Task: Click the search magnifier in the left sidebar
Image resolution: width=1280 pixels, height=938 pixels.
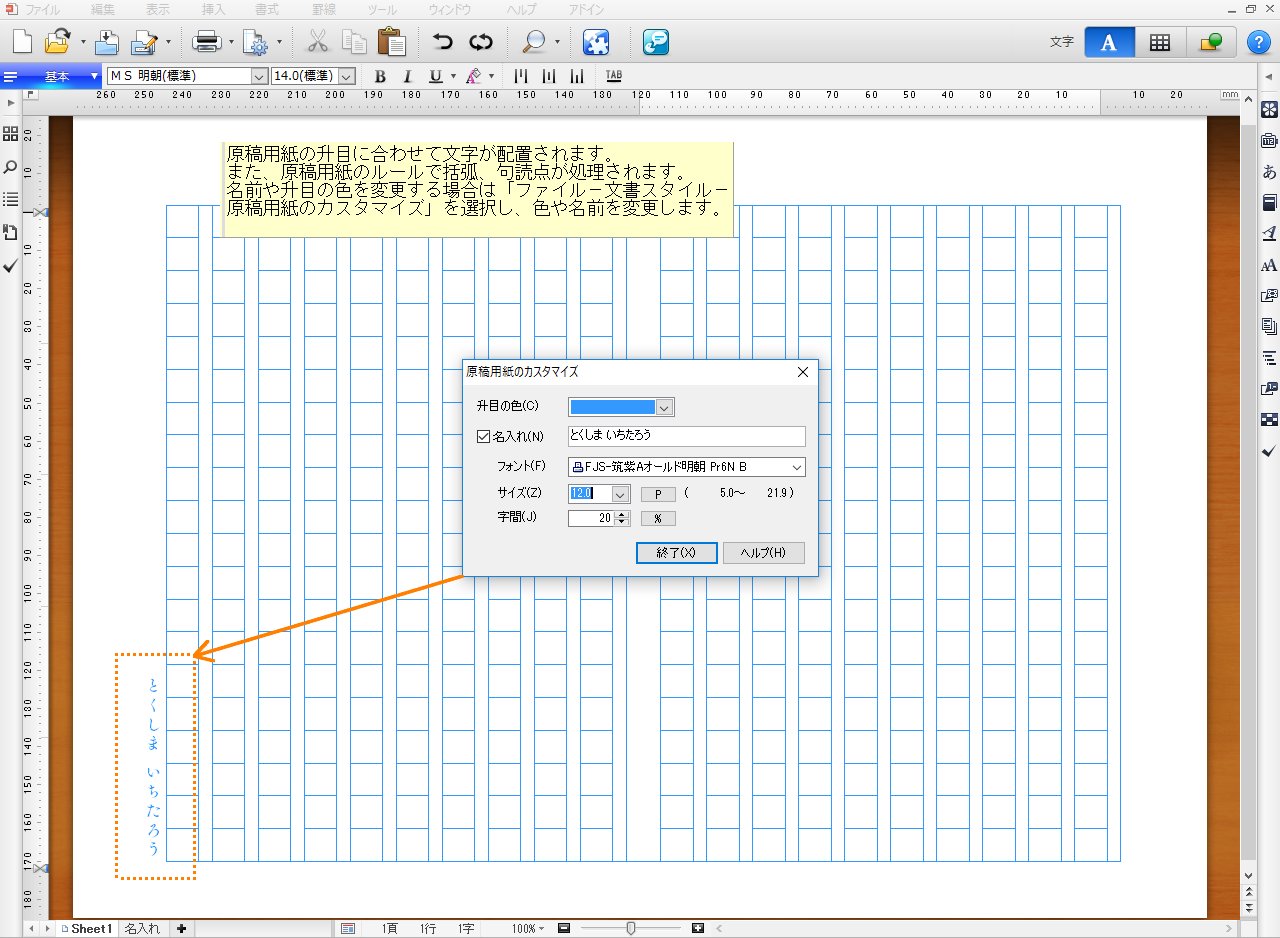Action: click(10, 167)
